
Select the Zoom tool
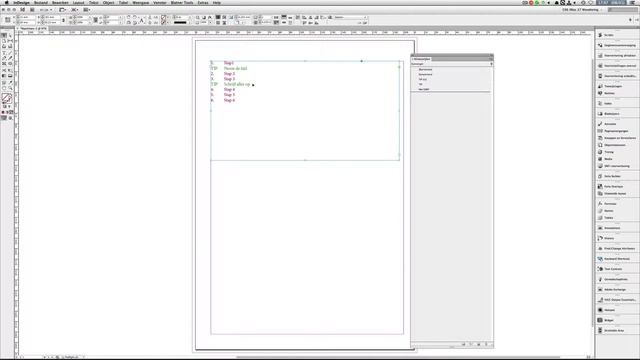pos(10,88)
